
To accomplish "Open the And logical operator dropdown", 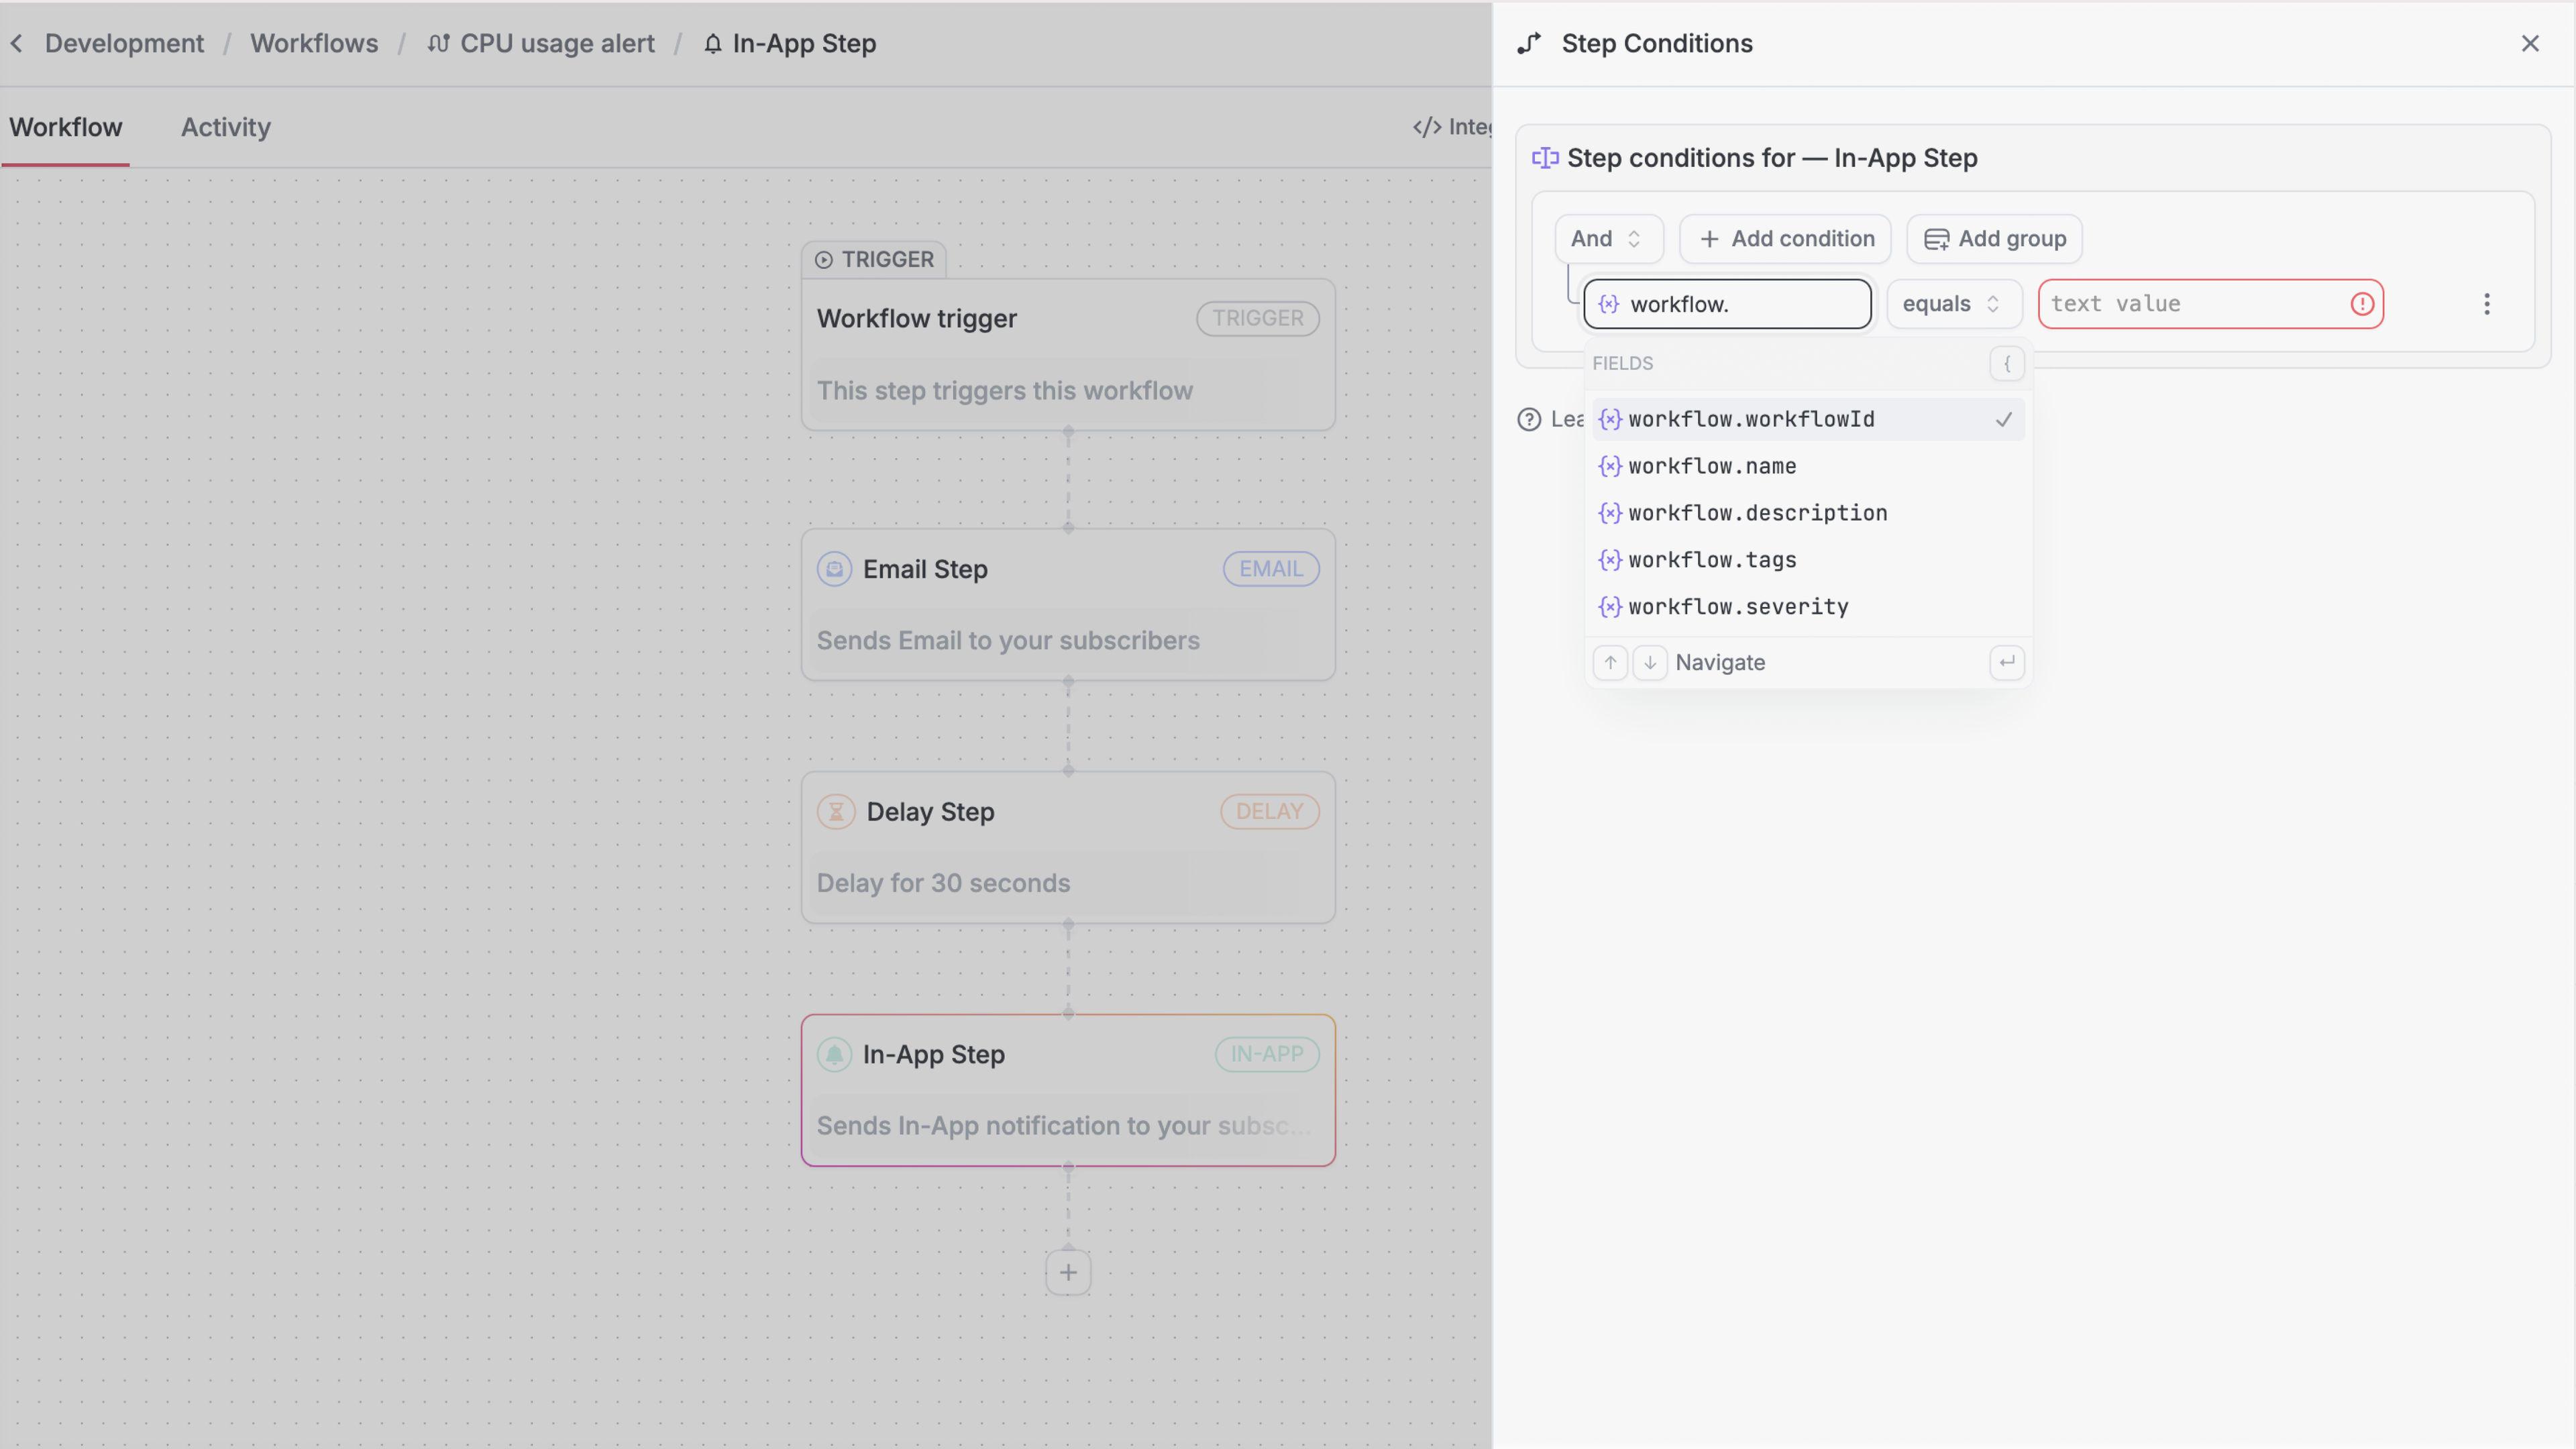I will click(x=1607, y=238).
